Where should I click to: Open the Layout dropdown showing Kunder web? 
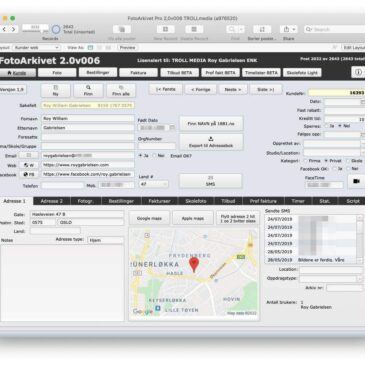(36, 48)
